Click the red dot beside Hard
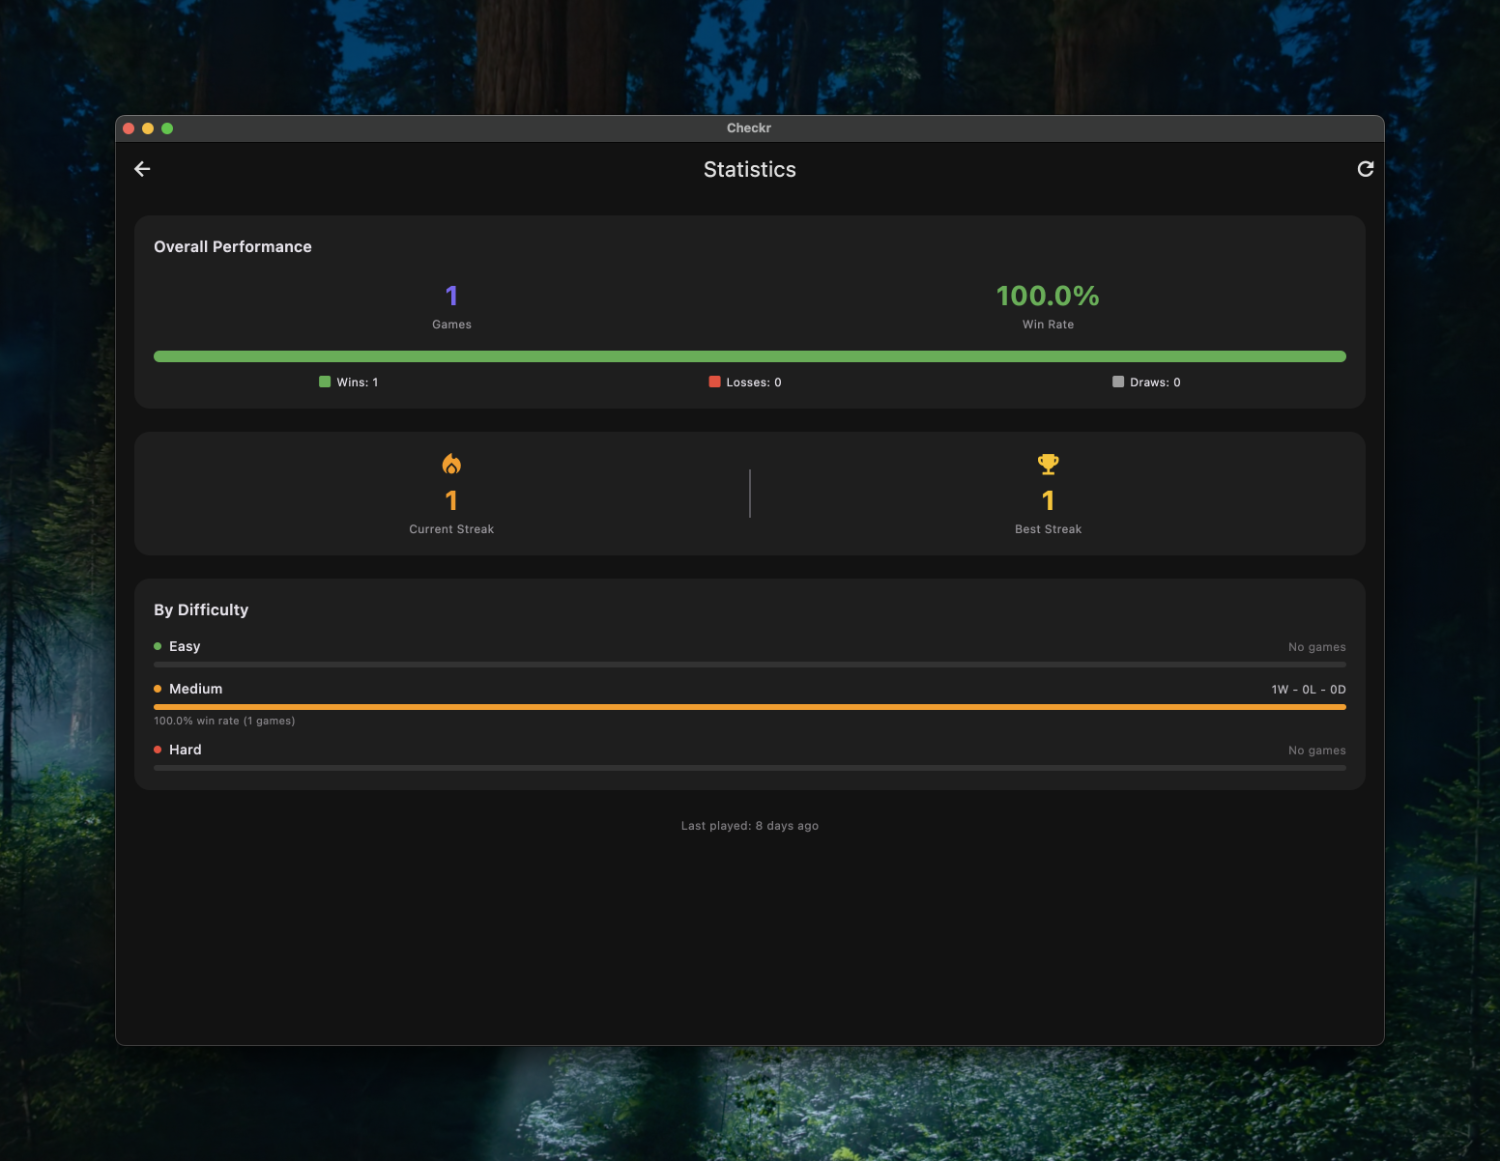The height and width of the screenshot is (1161, 1500). coord(158,750)
